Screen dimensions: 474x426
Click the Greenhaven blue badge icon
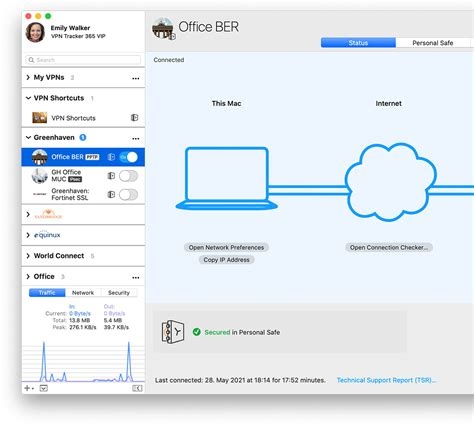click(83, 137)
